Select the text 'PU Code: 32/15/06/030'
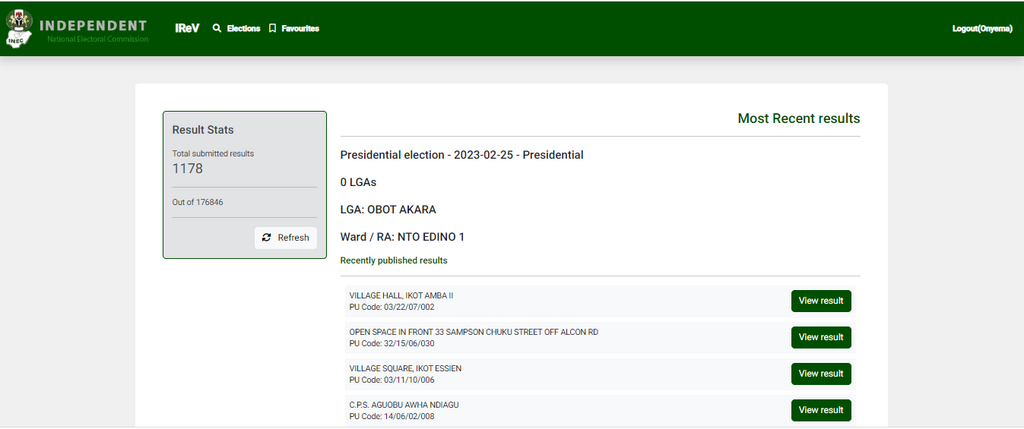Viewport: 1024px width, 429px height. [x=392, y=343]
